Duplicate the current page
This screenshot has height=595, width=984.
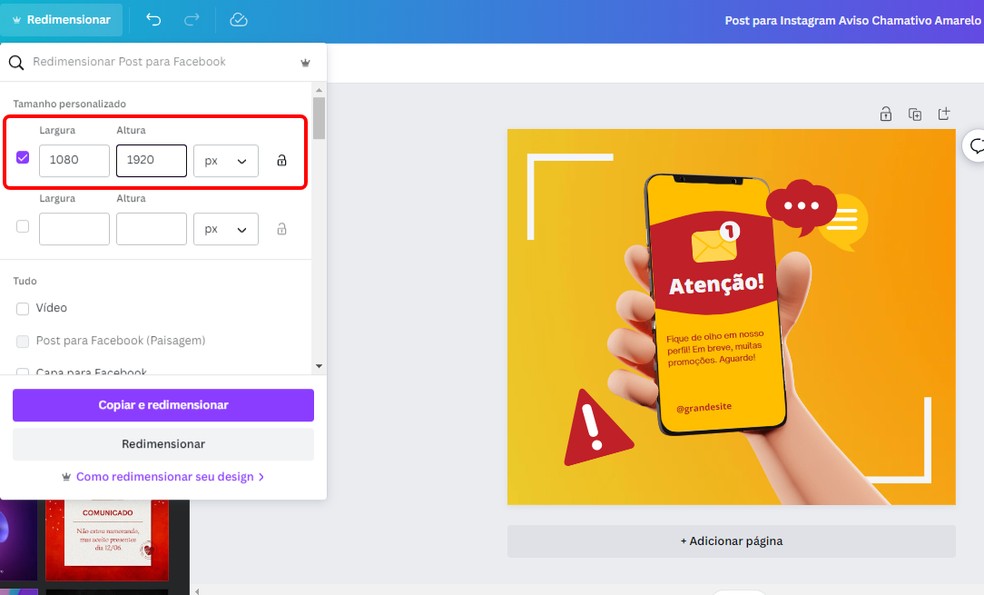(x=914, y=114)
